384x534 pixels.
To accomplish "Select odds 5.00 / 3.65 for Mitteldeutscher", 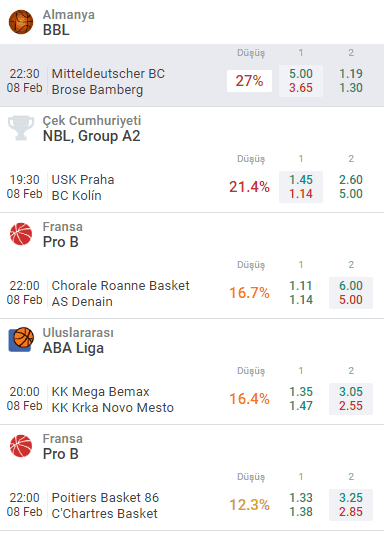I will pos(301,81).
